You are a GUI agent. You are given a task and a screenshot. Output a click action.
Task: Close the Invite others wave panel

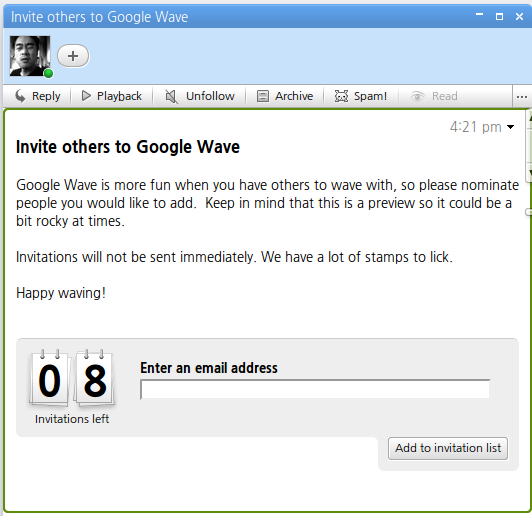click(519, 16)
